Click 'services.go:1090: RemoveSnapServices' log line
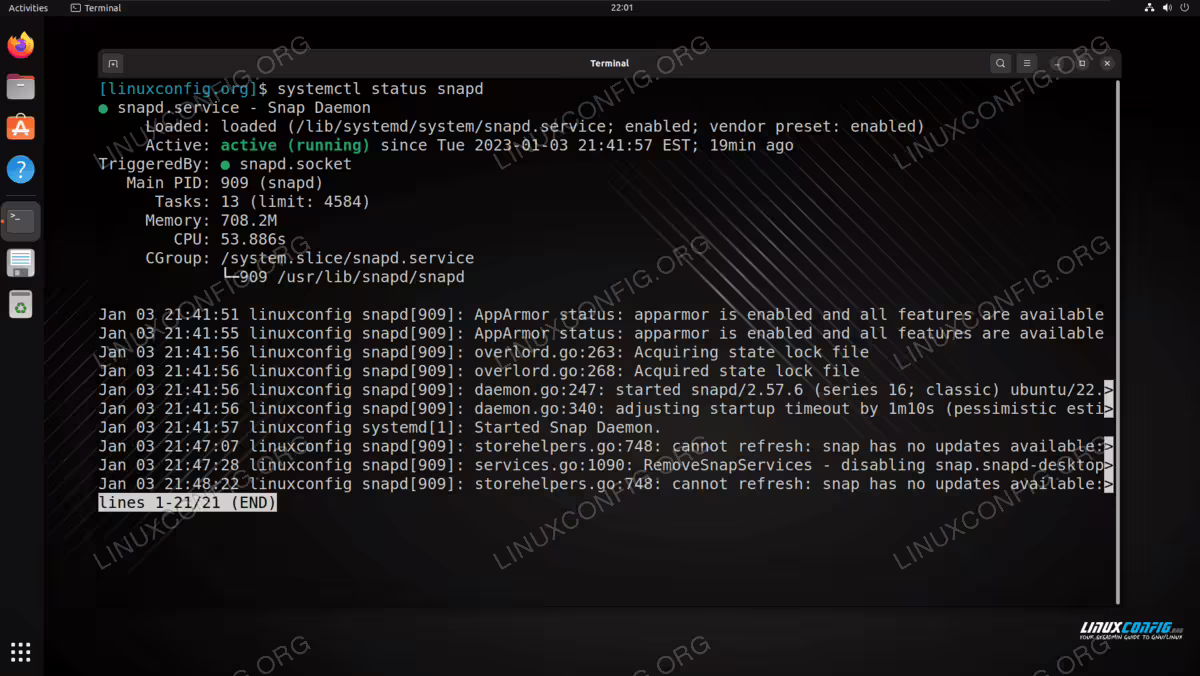This screenshot has height=676, width=1200. point(606,465)
